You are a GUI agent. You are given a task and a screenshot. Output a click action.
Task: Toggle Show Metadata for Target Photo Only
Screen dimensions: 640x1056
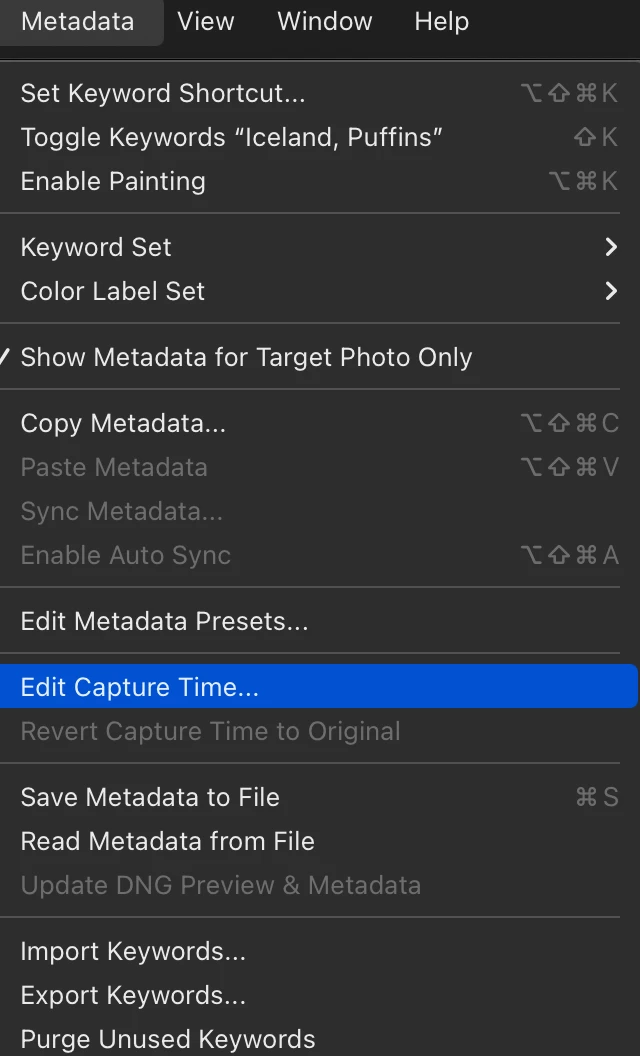tap(246, 357)
